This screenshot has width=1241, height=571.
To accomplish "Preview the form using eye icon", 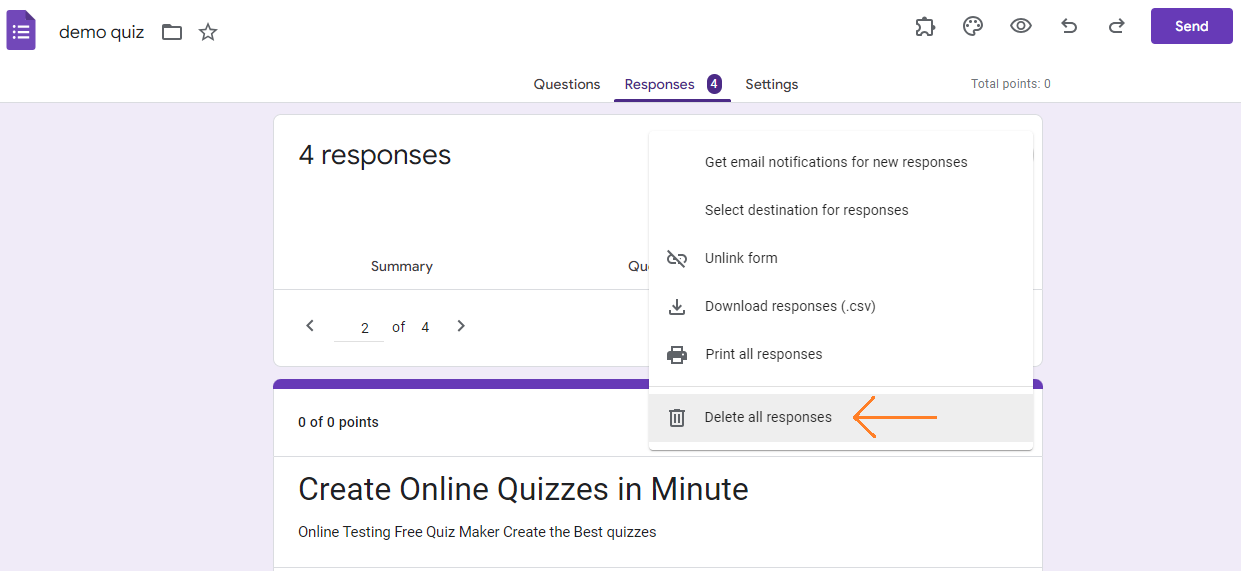I will [x=1020, y=27].
